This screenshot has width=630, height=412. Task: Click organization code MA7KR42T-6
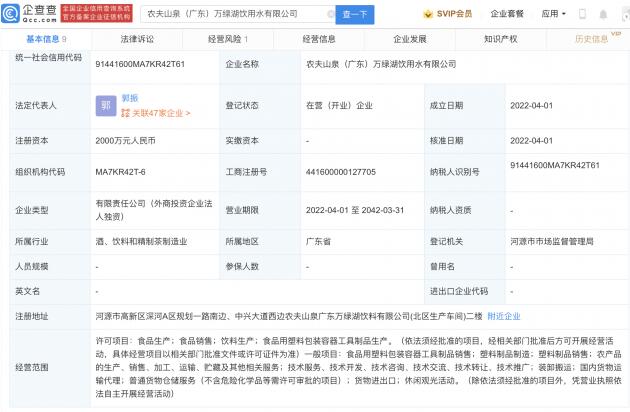point(120,172)
